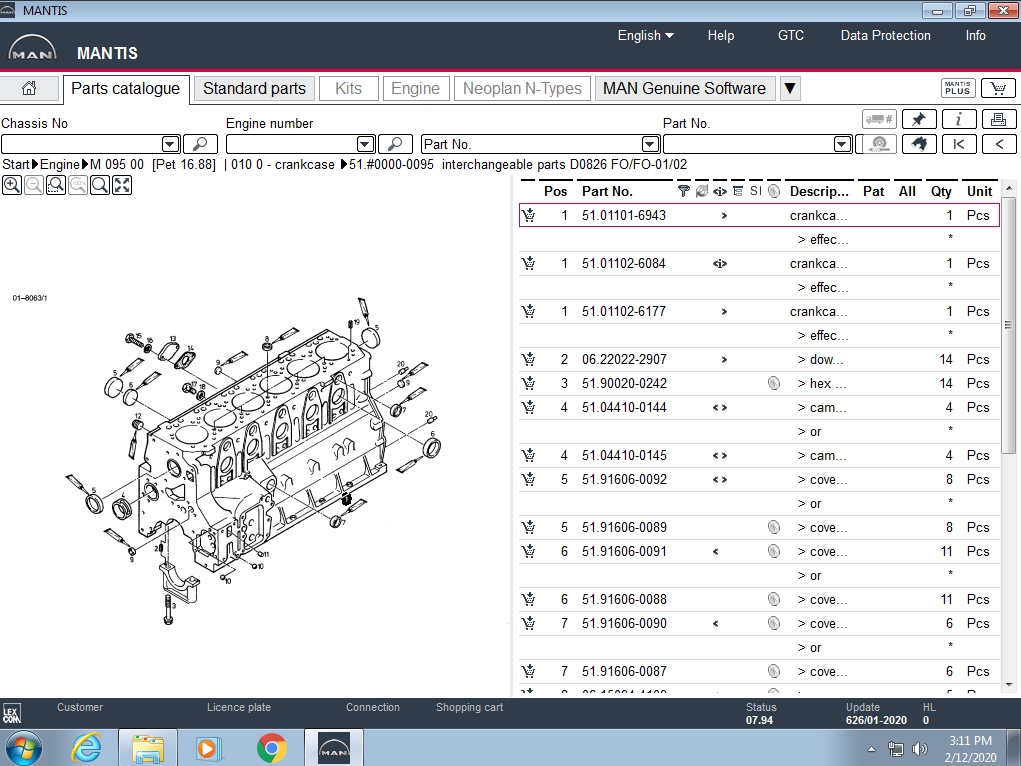This screenshot has width=1021, height=766.
Task: Expand the English language menu
Action: 645,35
